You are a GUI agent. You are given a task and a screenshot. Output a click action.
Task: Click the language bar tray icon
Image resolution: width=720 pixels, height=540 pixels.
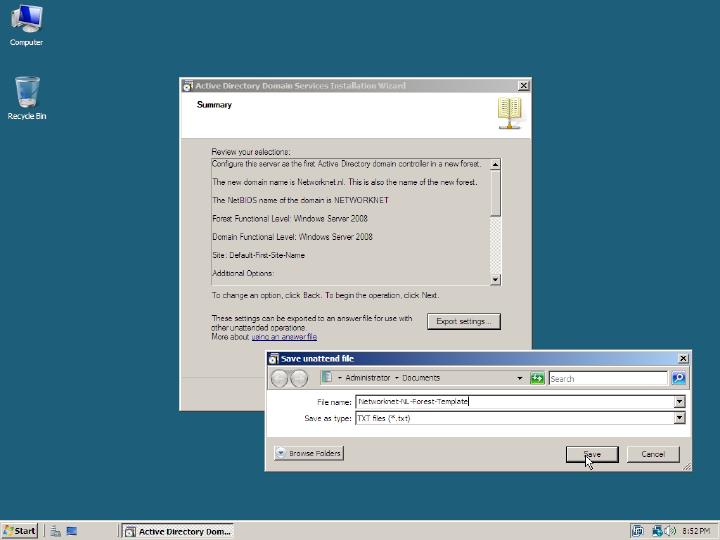click(637, 531)
